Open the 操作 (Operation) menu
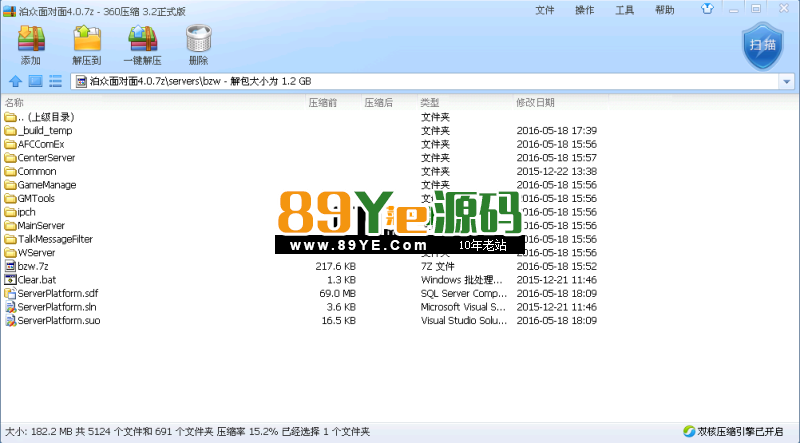 click(585, 10)
